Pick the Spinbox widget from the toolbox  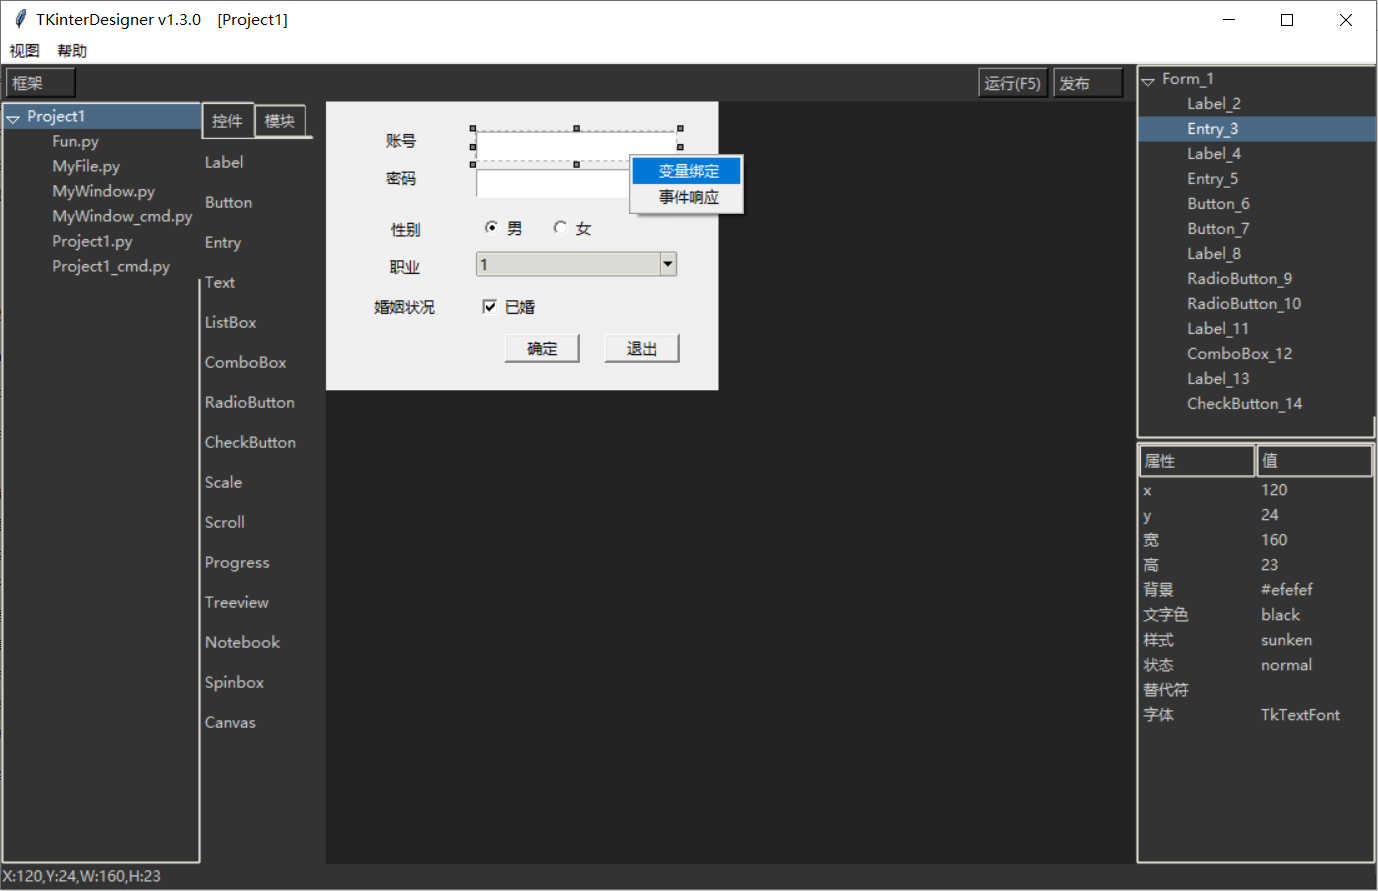(234, 682)
